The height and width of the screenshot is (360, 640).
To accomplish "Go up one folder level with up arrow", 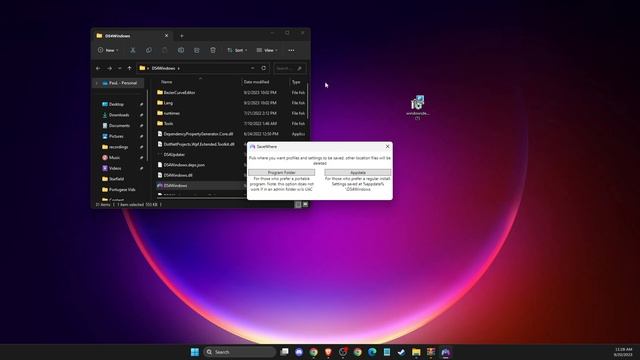I will [129, 68].
